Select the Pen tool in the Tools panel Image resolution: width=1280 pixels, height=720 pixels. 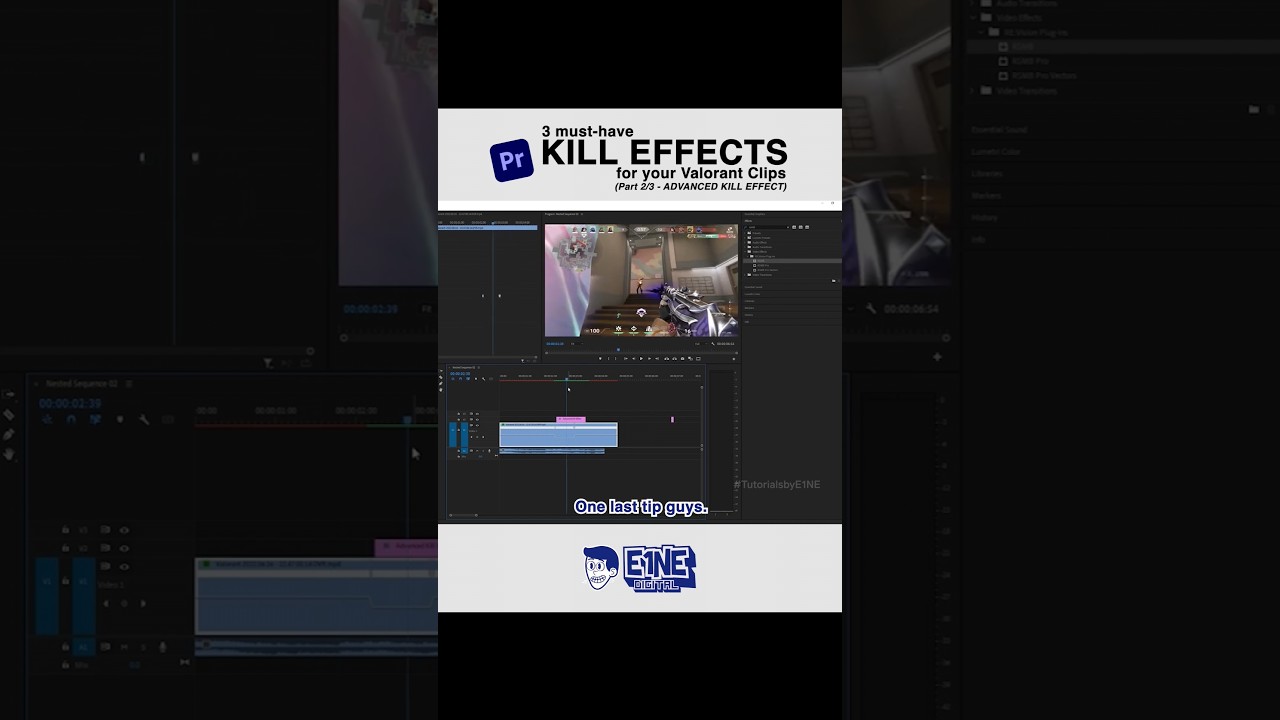click(x=441, y=384)
